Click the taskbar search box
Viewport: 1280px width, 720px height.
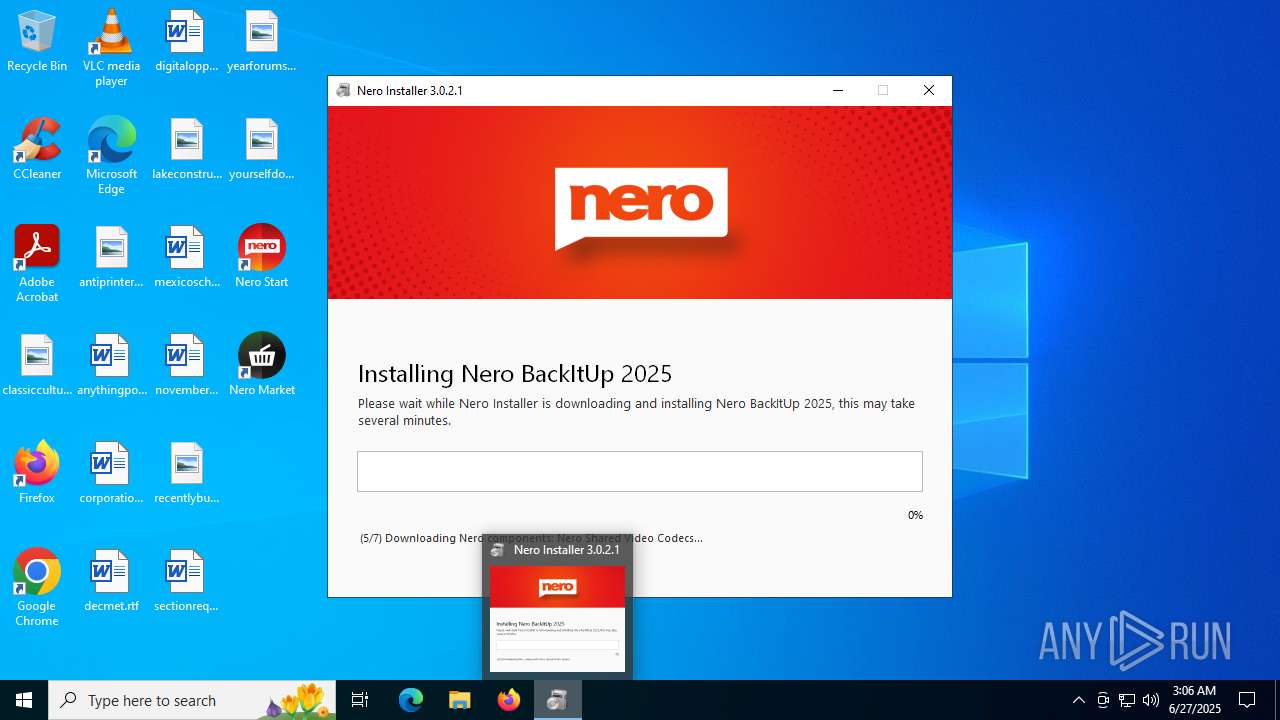click(x=192, y=700)
